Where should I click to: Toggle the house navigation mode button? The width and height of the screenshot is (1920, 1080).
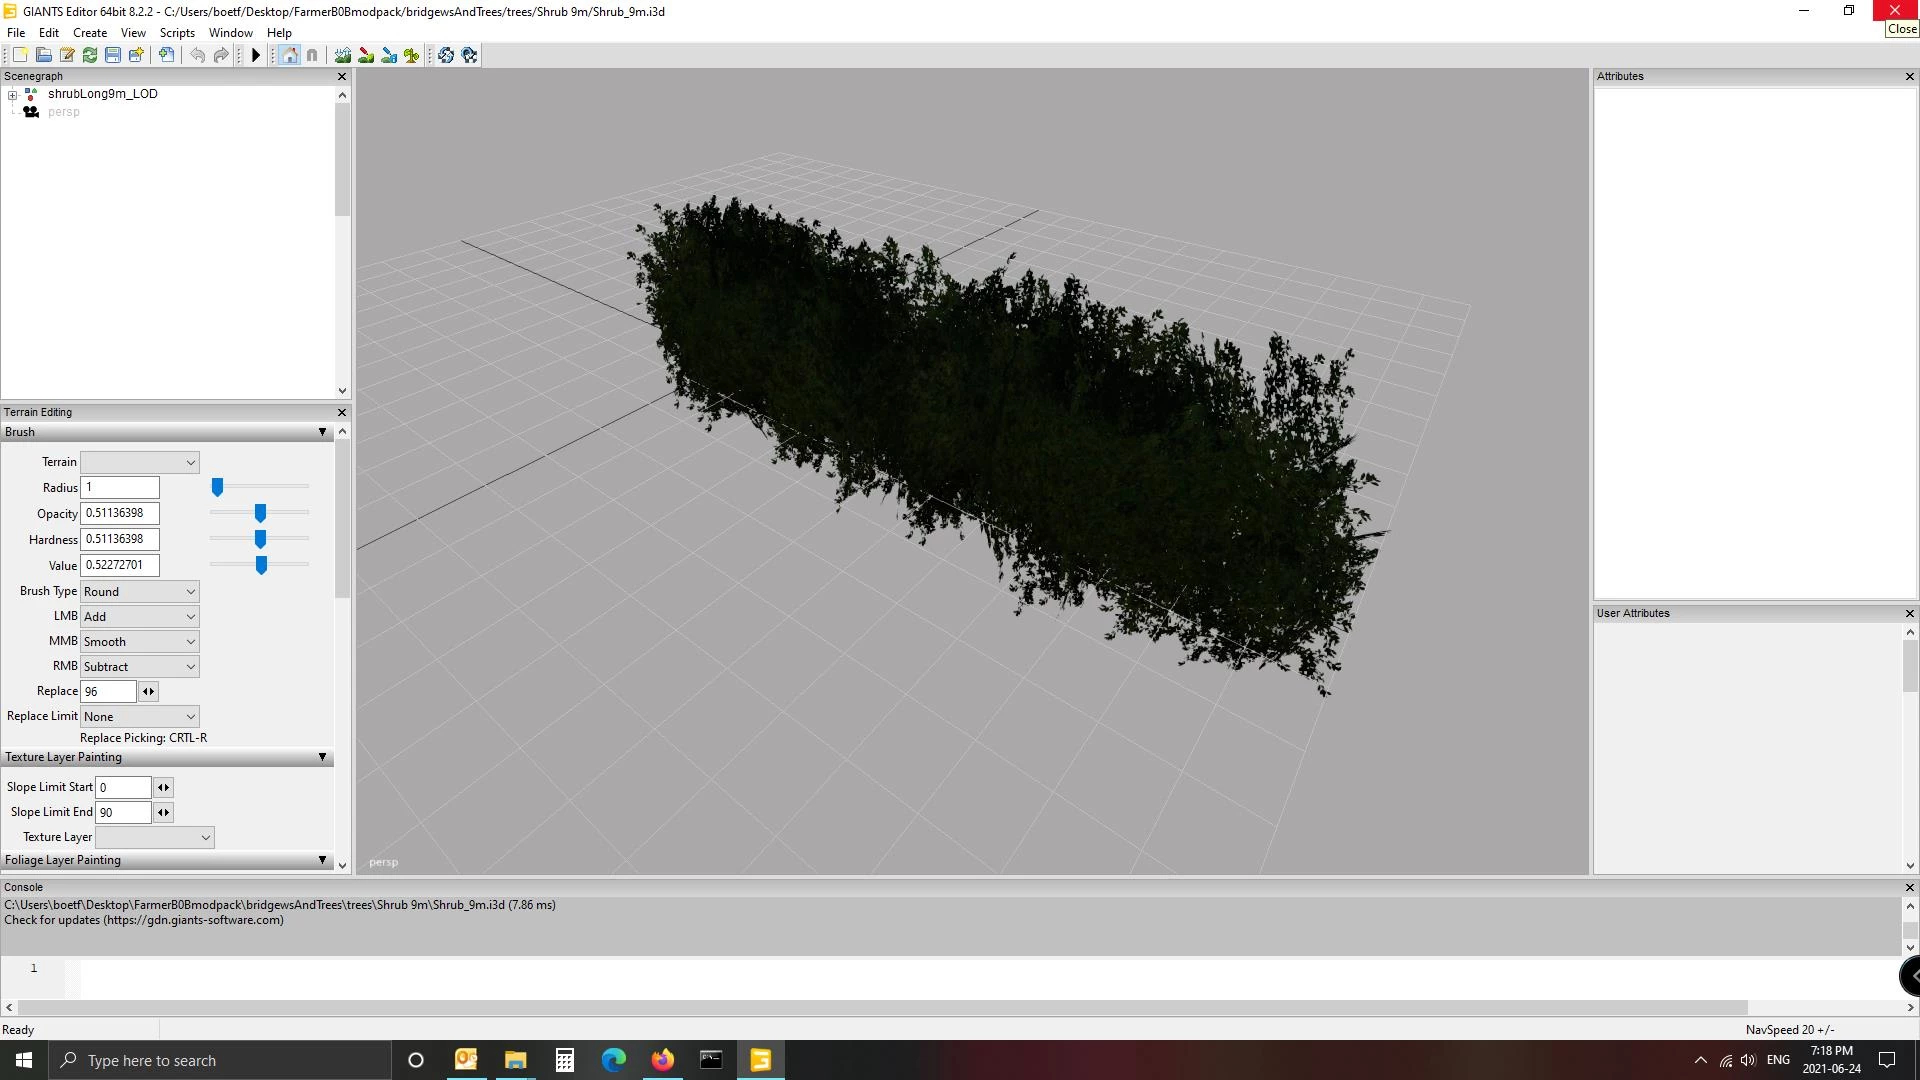pyautogui.click(x=289, y=55)
